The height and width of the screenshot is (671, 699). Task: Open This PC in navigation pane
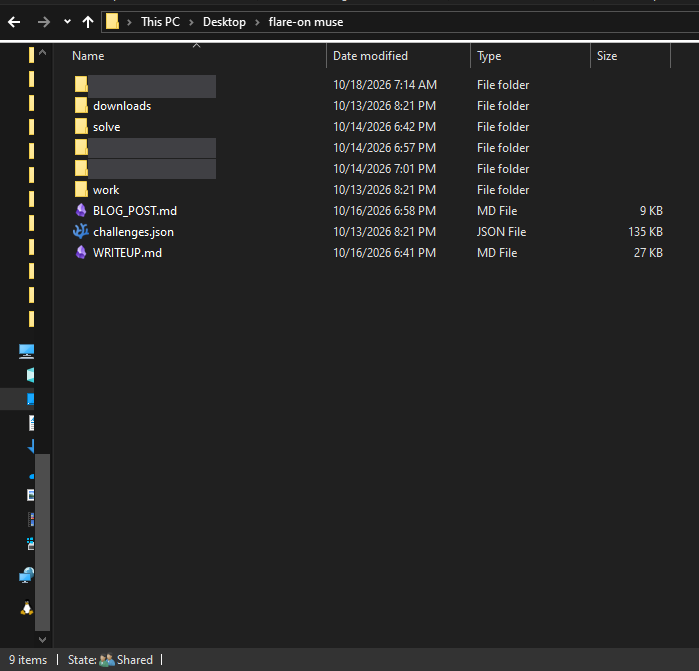(26, 351)
